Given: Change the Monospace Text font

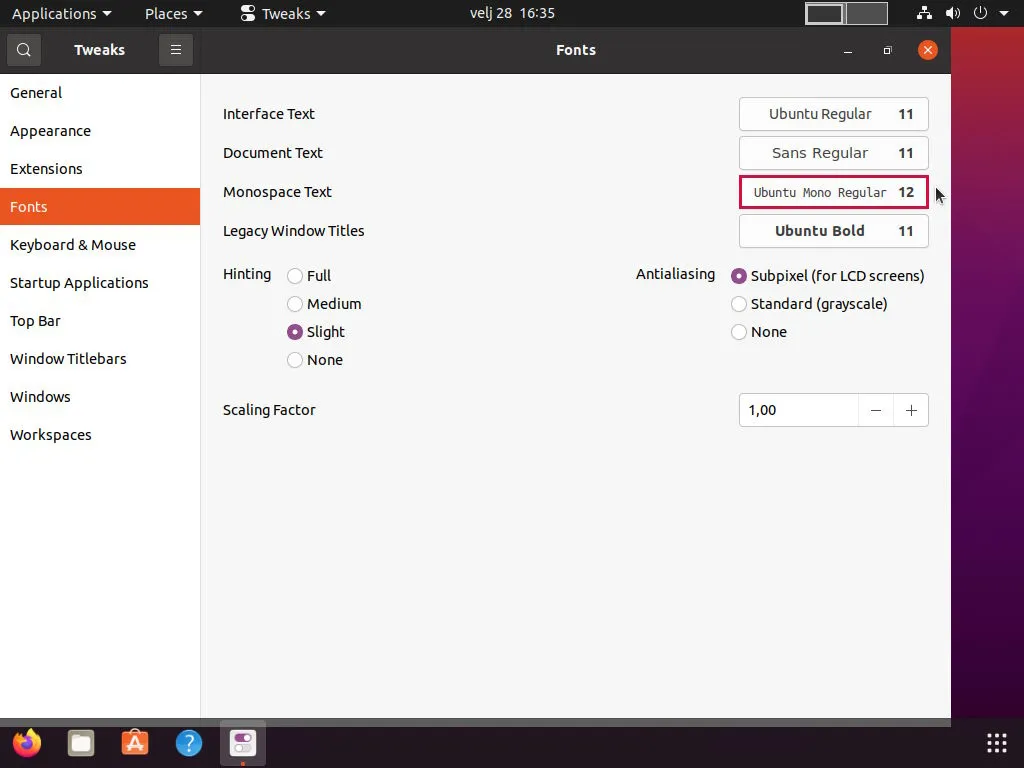Looking at the screenshot, I should [x=833, y=192].
